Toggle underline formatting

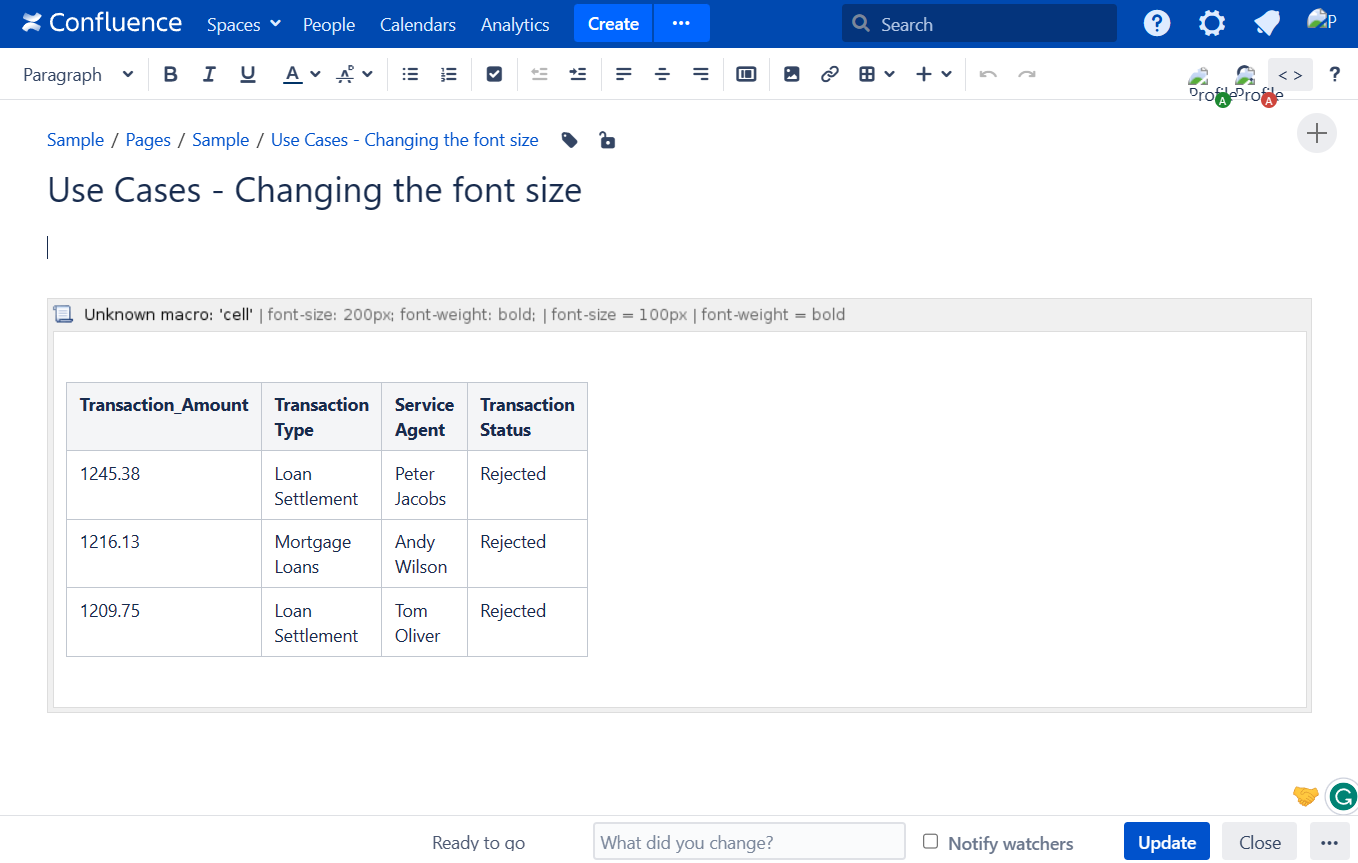click(x=248, y=74)
